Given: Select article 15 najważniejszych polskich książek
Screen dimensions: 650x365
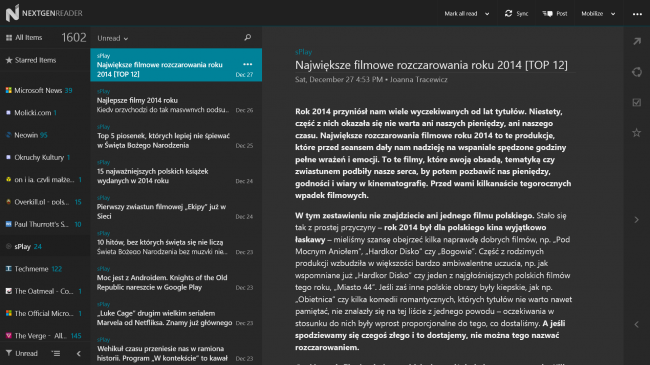Looking at the screenshot, I should [x=176, y=172].
